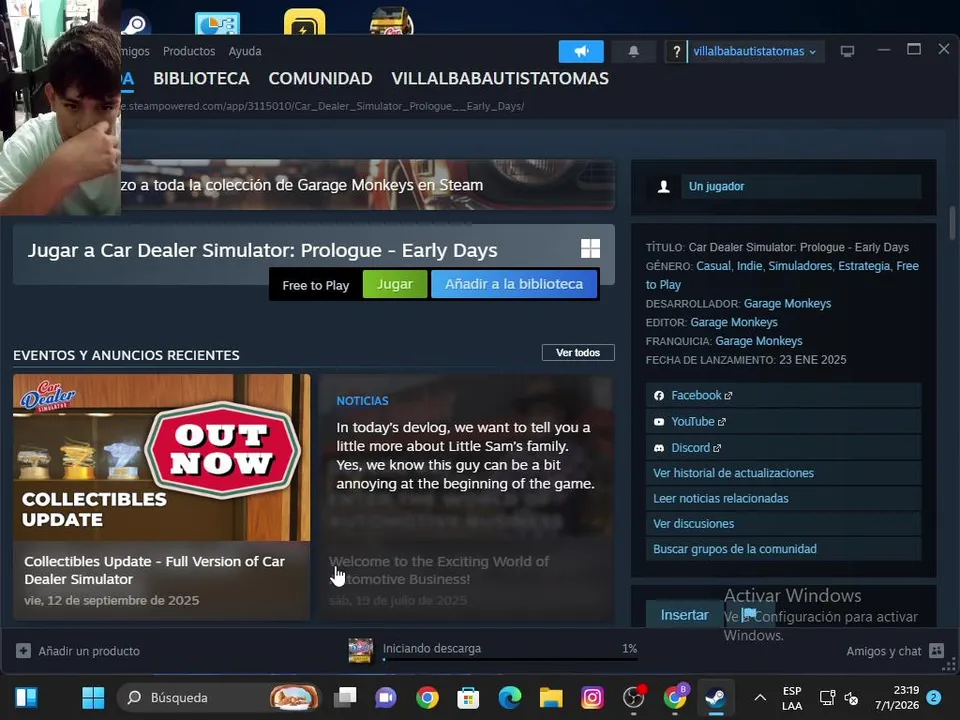The height and width of the screenshot is (720, 960).
Task: Open the Windows Start button
Action: [93, 697]
